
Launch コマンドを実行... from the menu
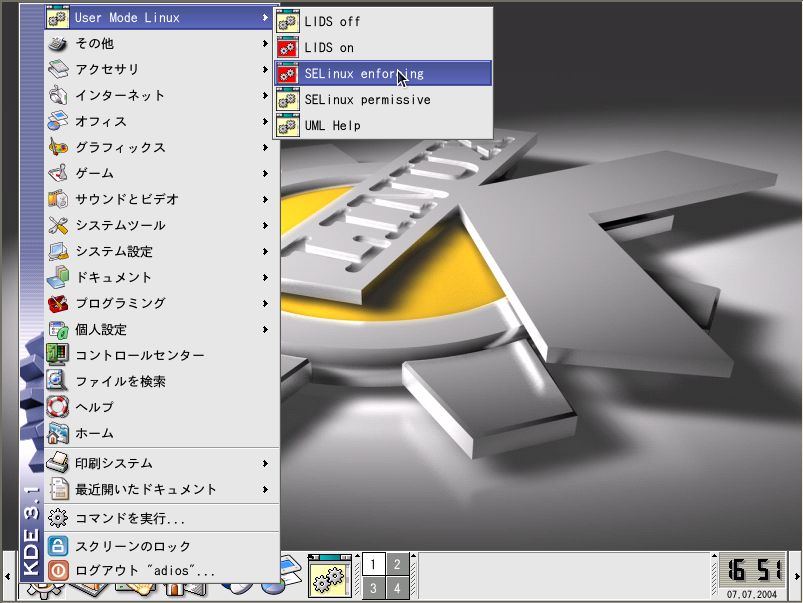[x=161, y=518]
